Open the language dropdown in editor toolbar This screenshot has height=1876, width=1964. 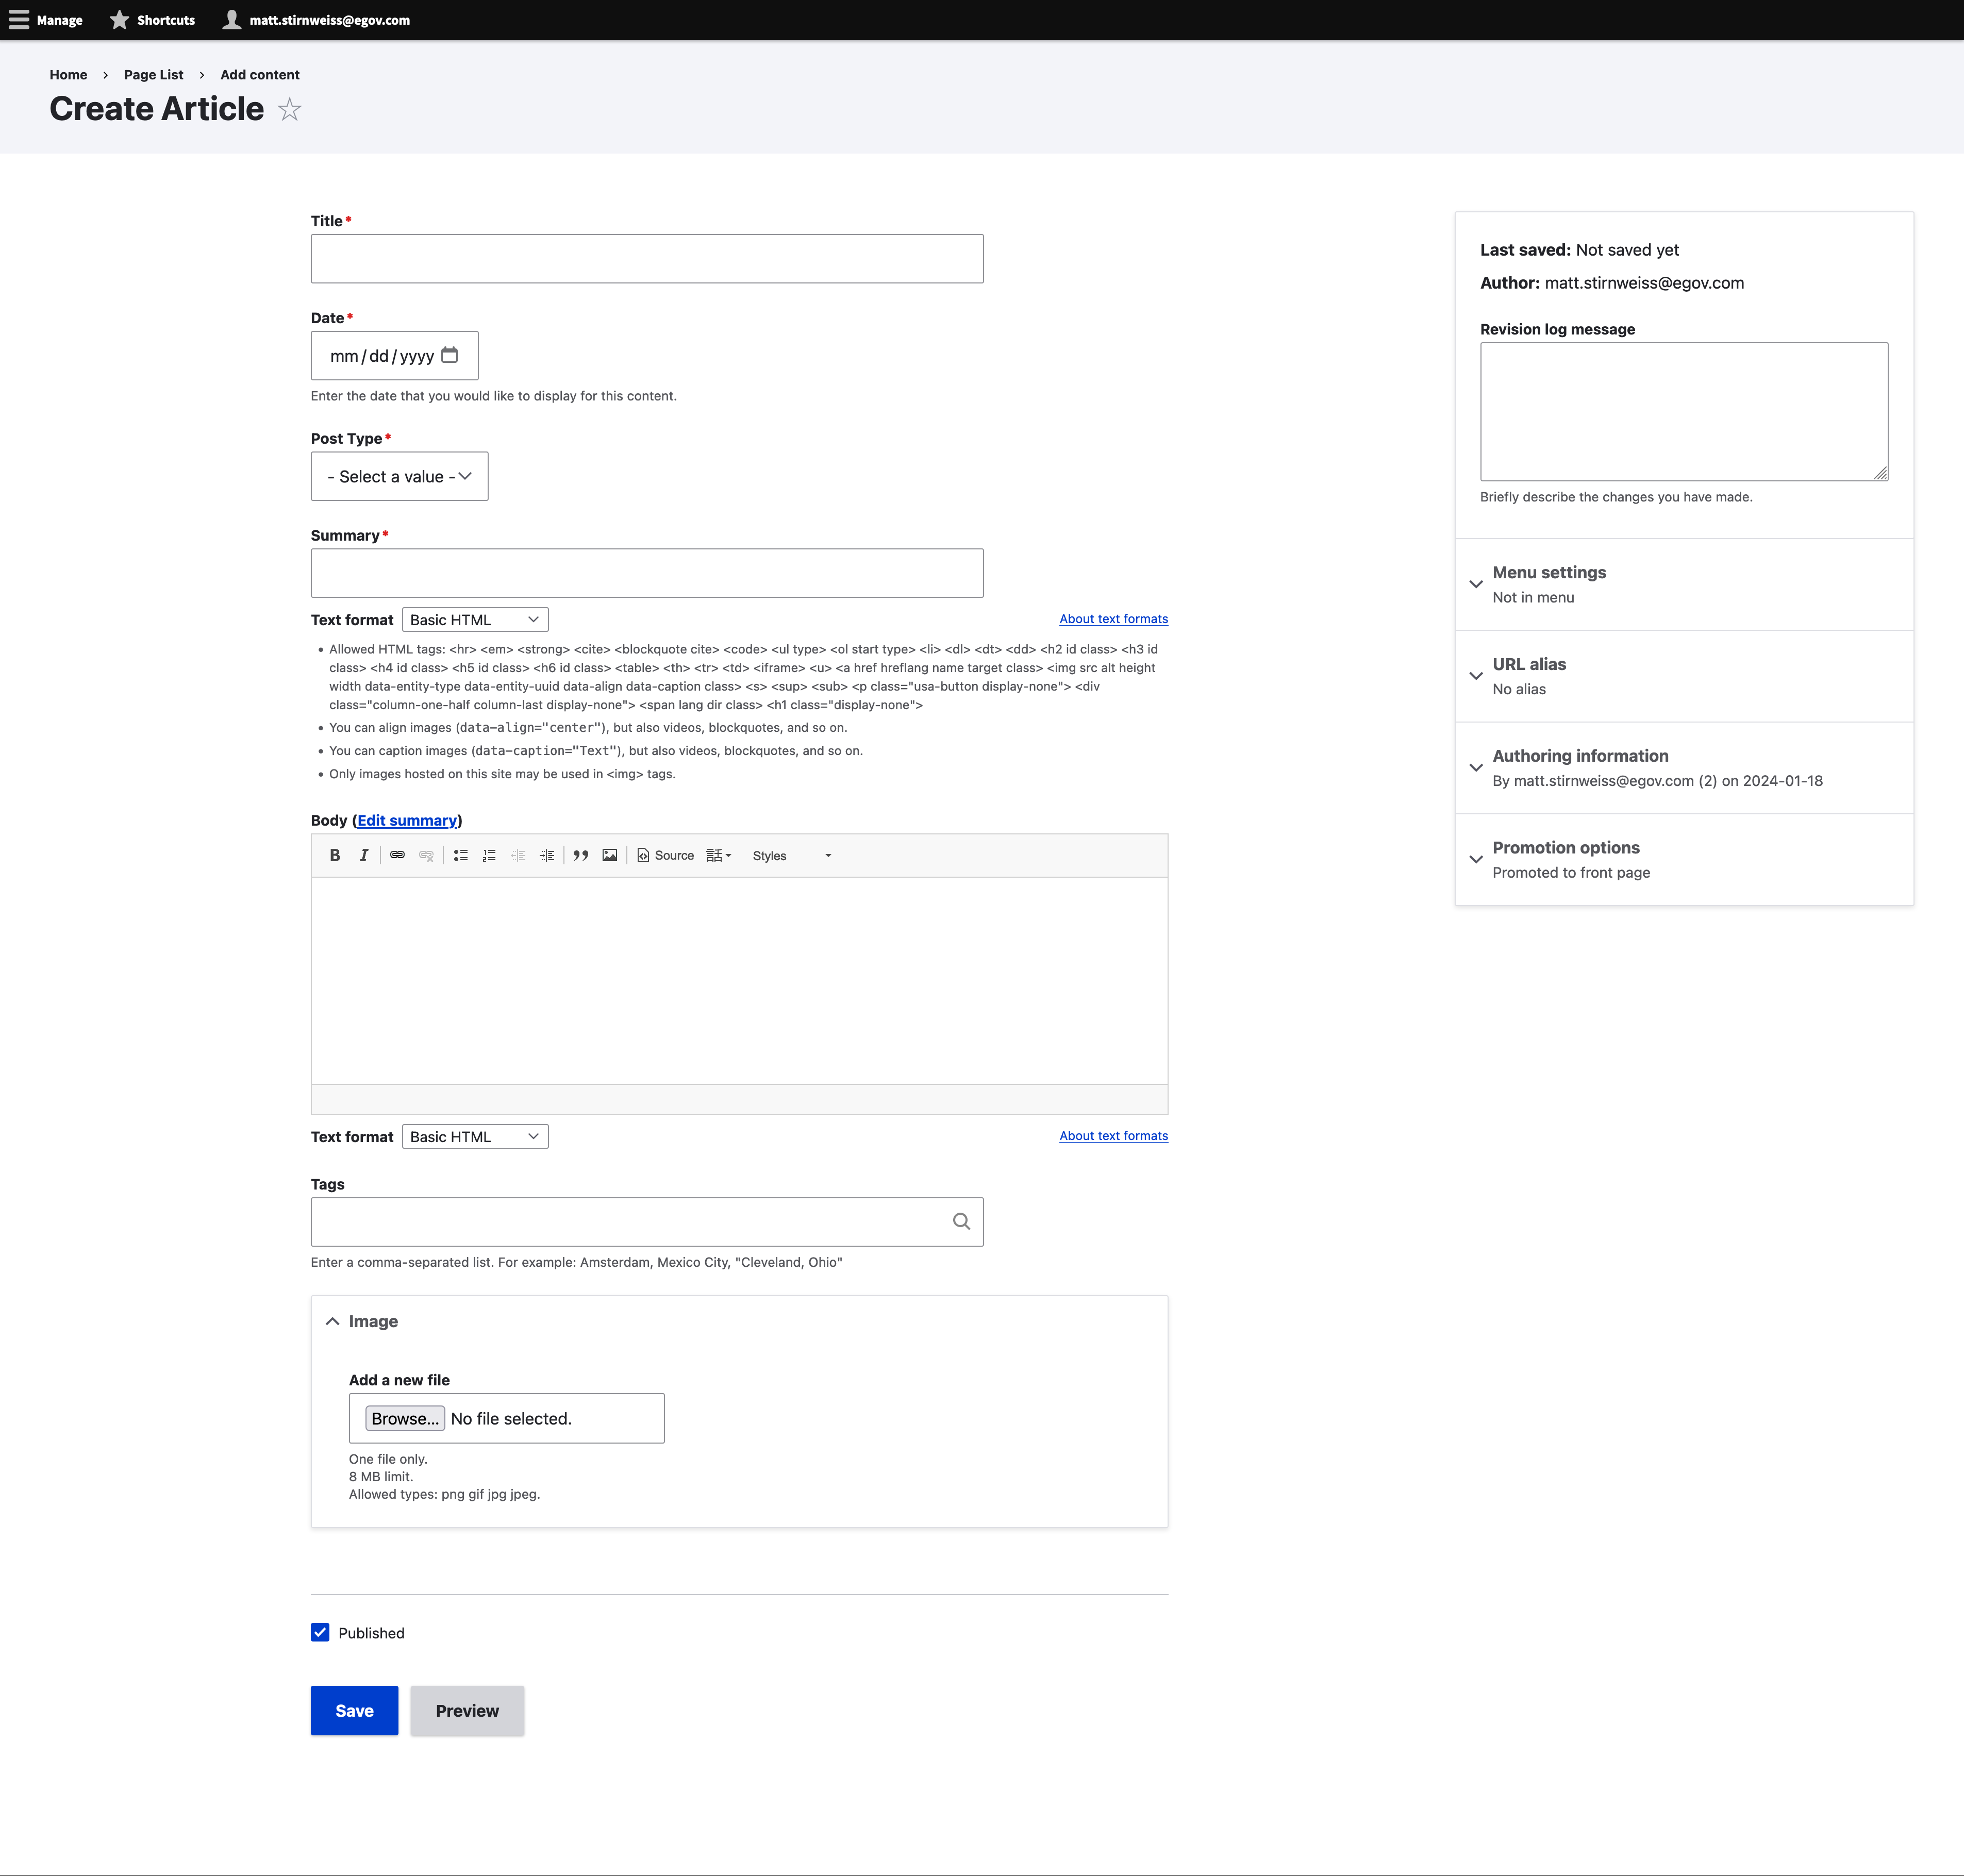click(x=719, y=855)
